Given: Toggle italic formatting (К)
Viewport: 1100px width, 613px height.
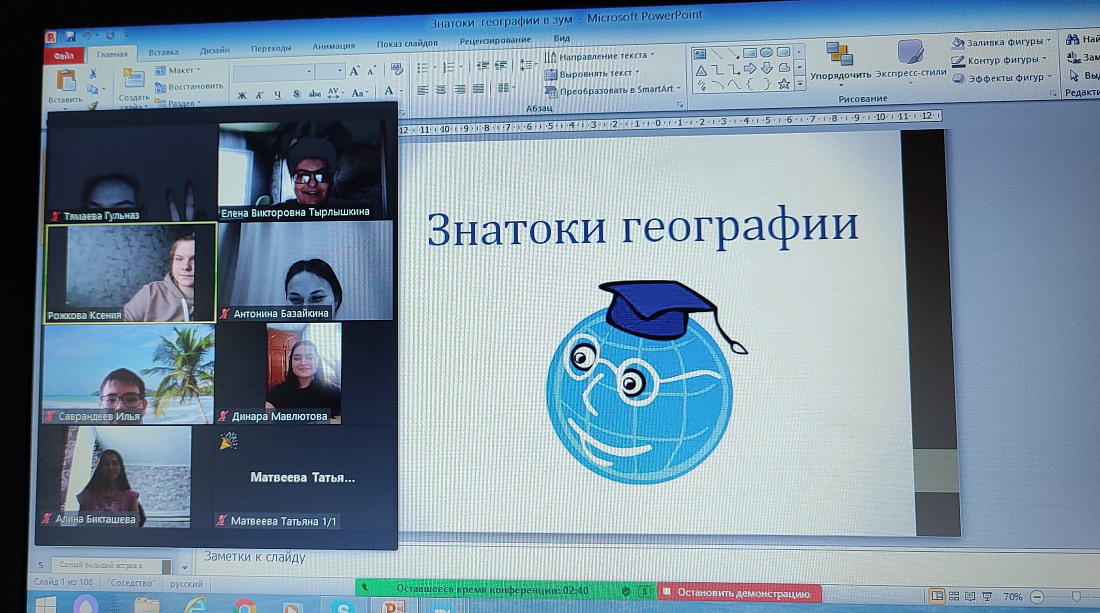Looking at the screenshot, I should coord(258,93).
